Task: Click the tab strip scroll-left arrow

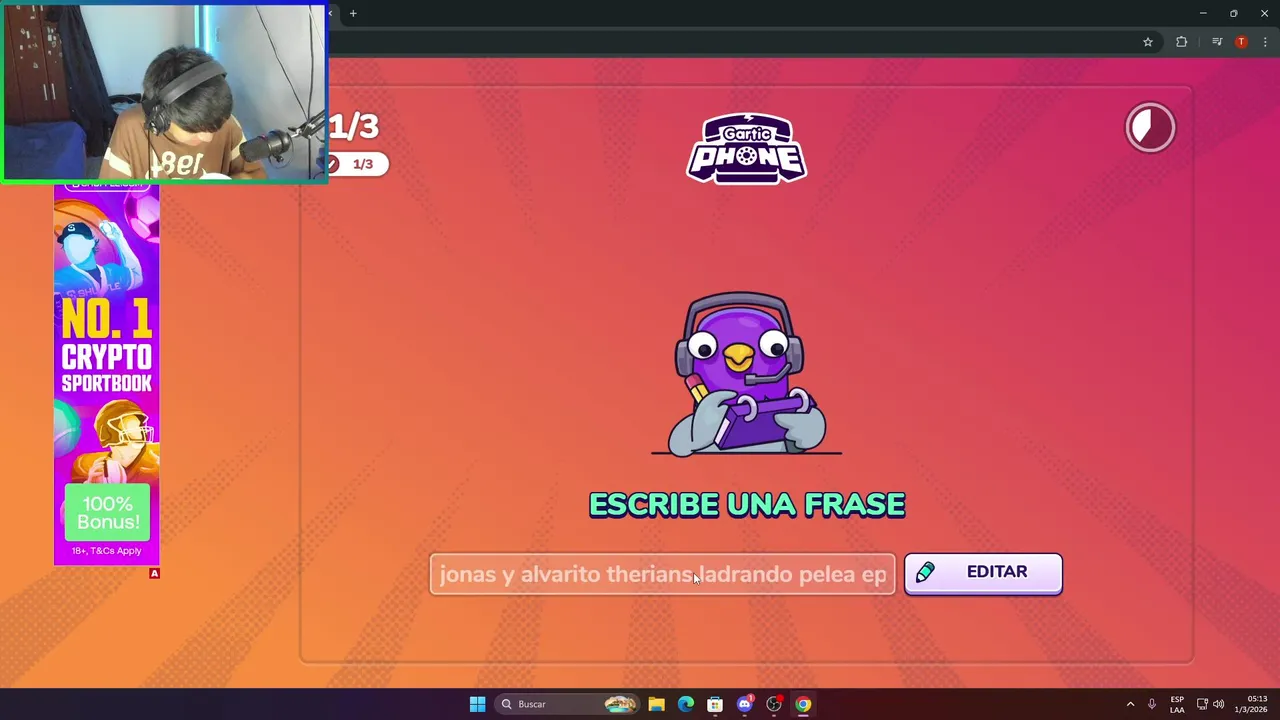Action: [x=331, y=13]
